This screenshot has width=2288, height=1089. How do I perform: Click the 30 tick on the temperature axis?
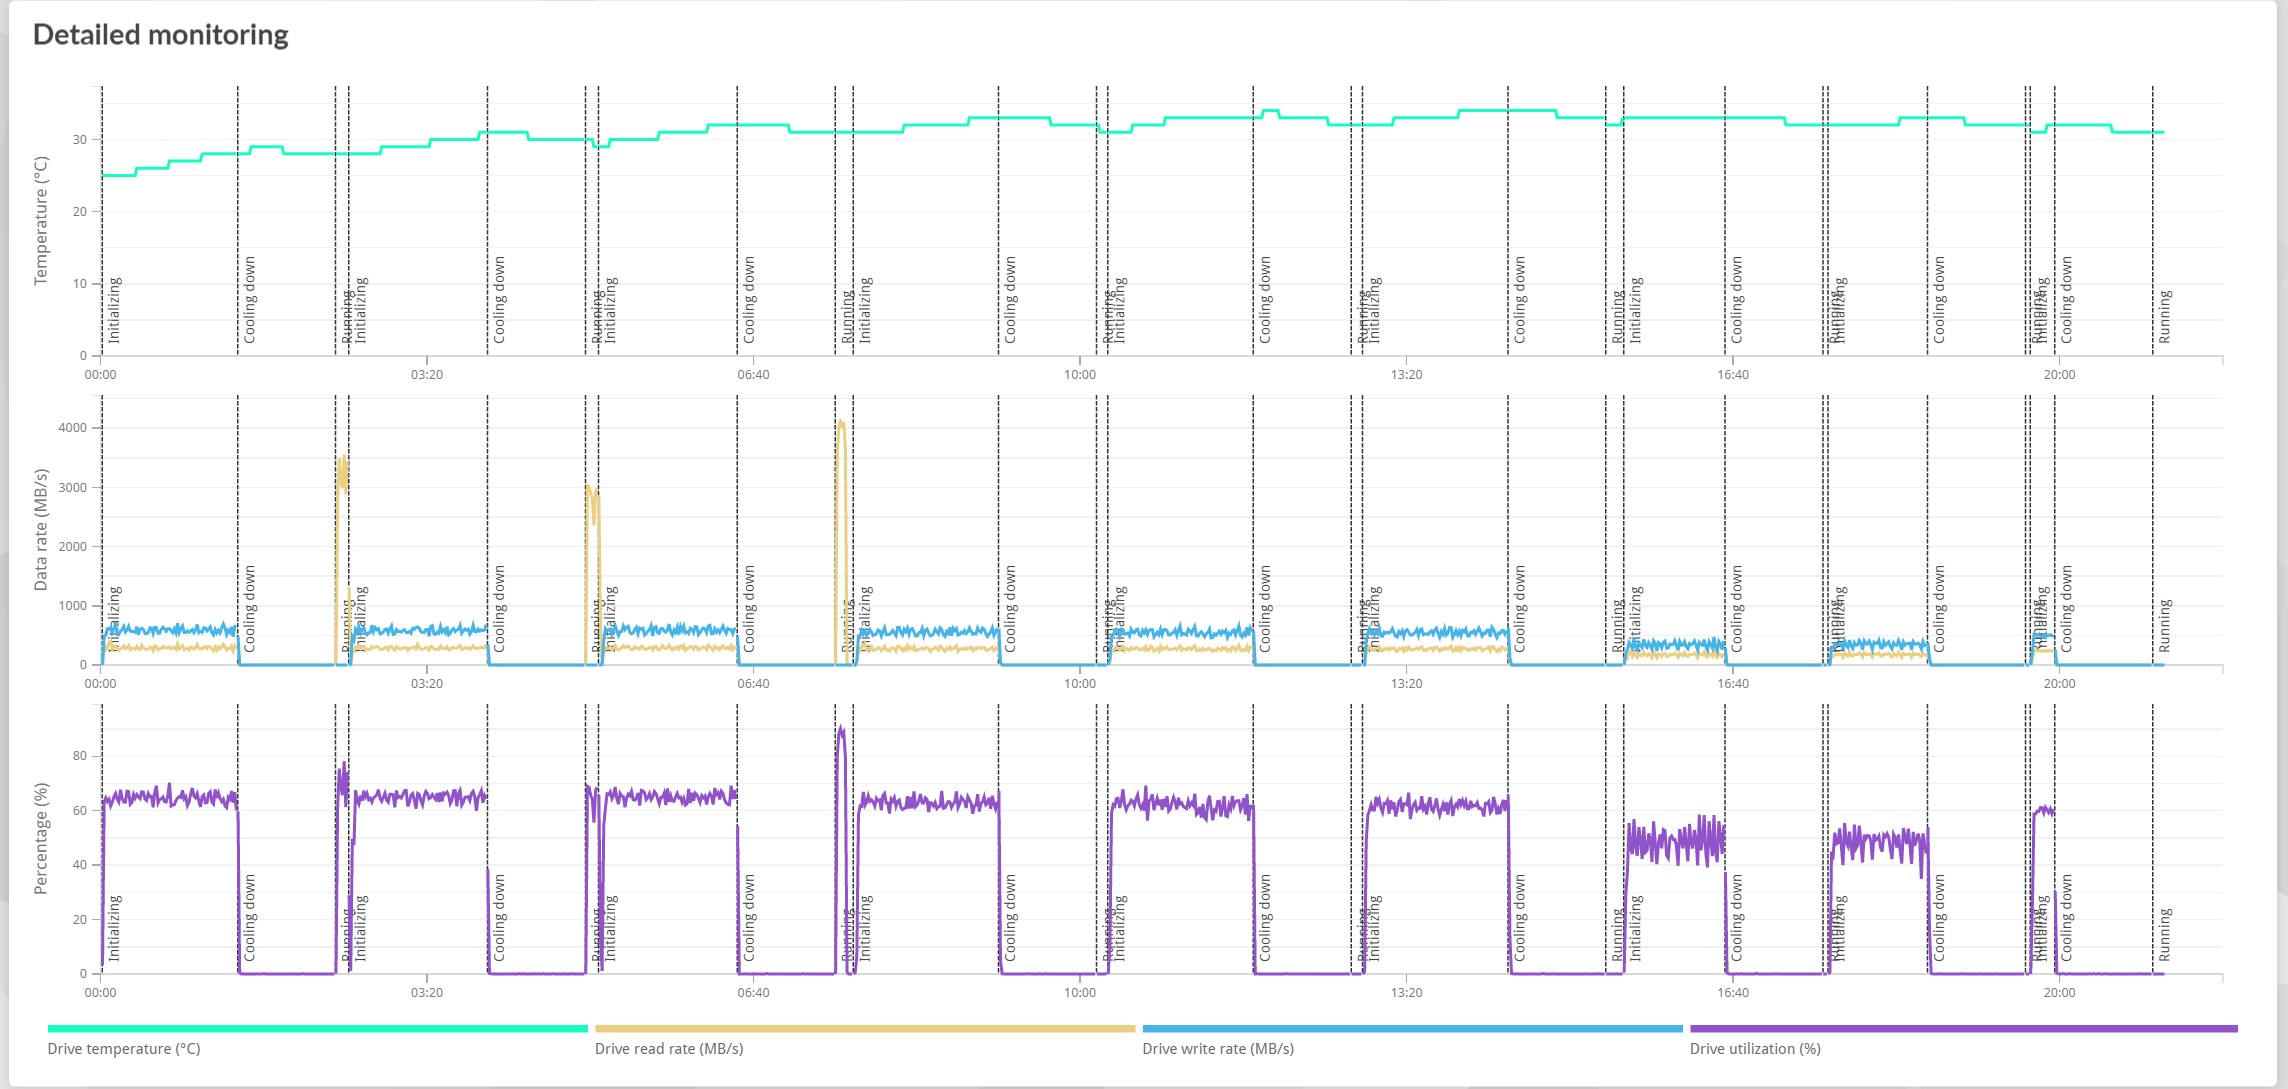[x=80, y=140]
